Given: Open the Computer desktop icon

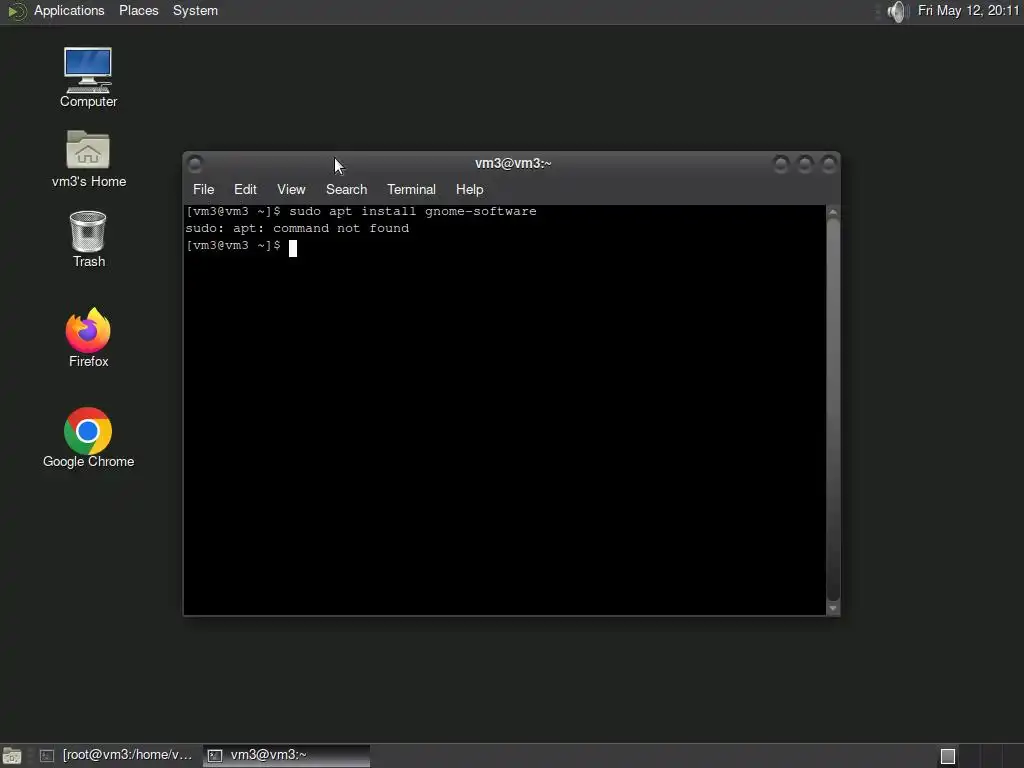Looking at the screenshot, I should [x=88, y=77].
